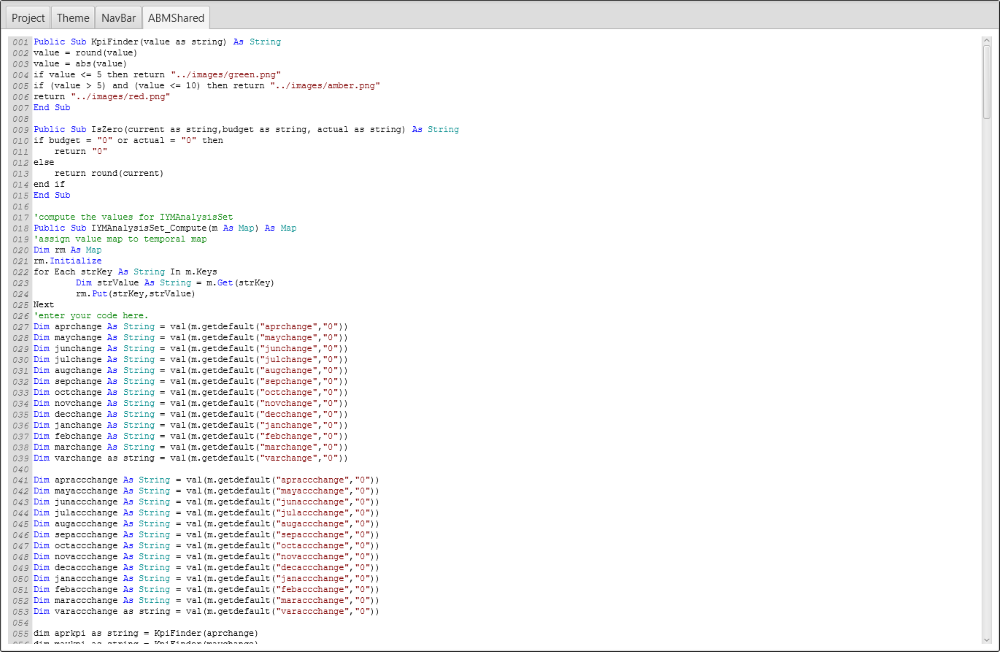Click the 'Dim aprchange As String' line

(x=191, y=327)
